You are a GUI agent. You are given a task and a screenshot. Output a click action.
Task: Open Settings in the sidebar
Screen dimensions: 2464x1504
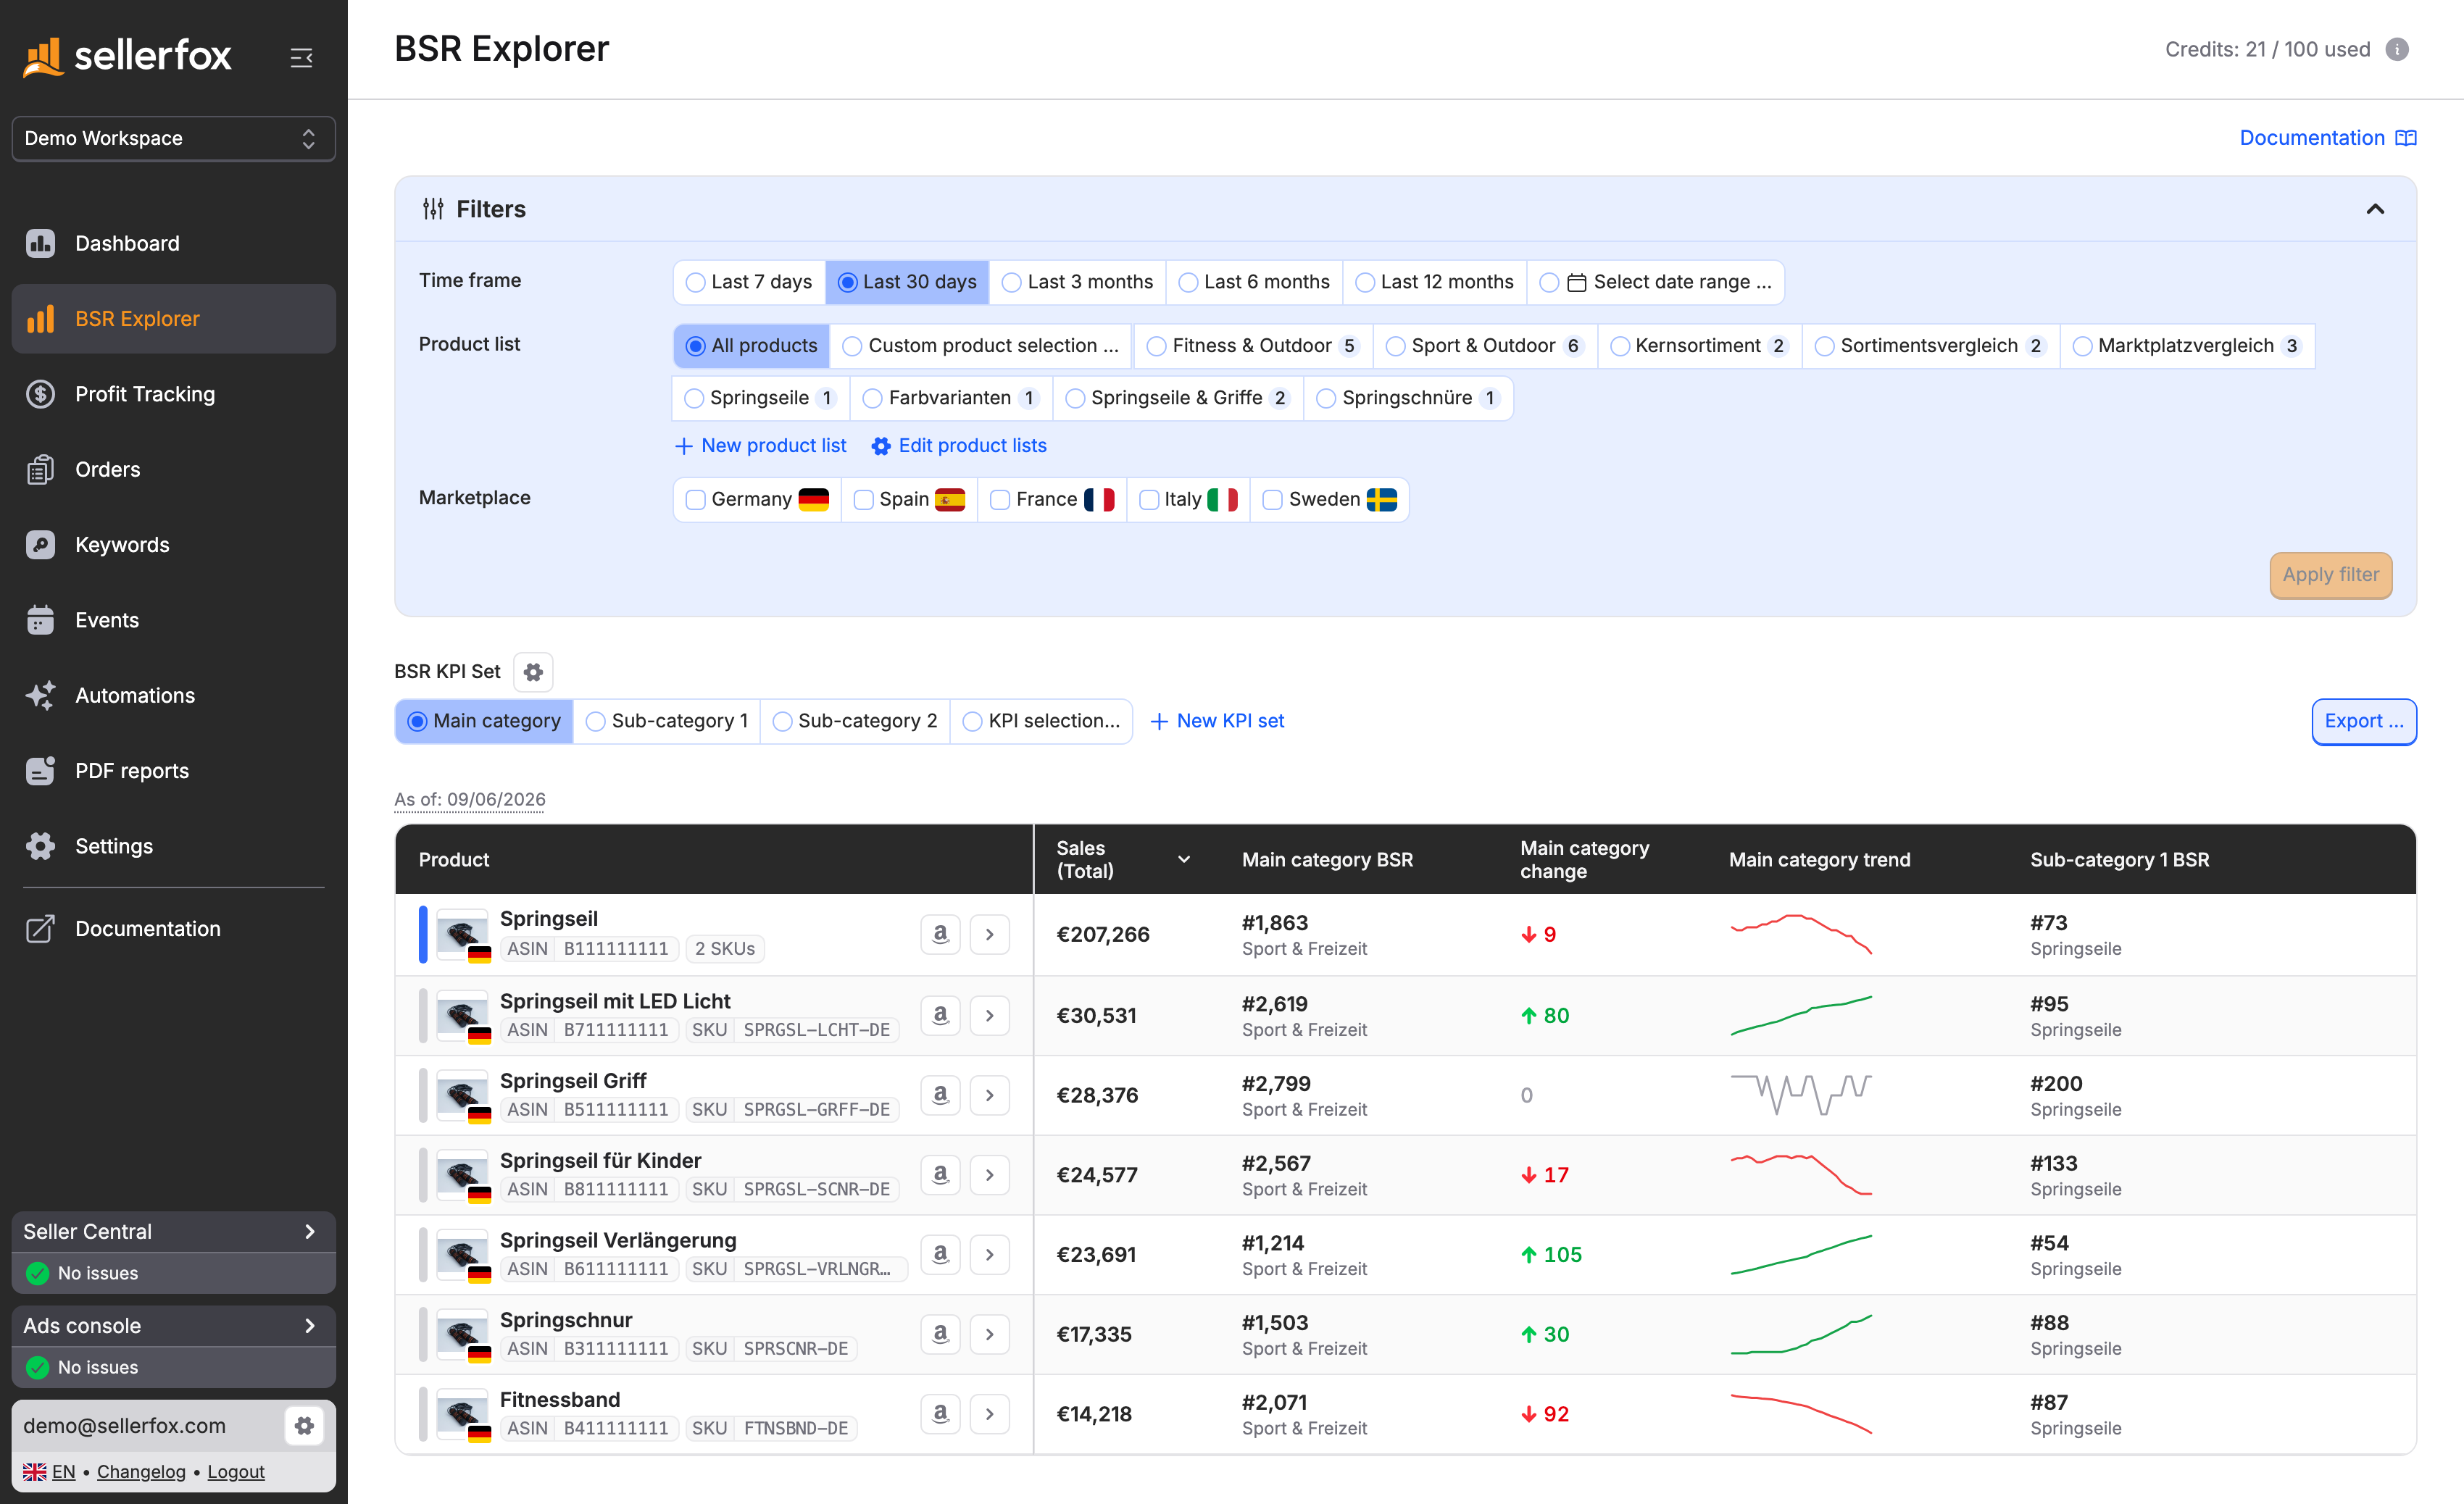click(x=173, y=846)
